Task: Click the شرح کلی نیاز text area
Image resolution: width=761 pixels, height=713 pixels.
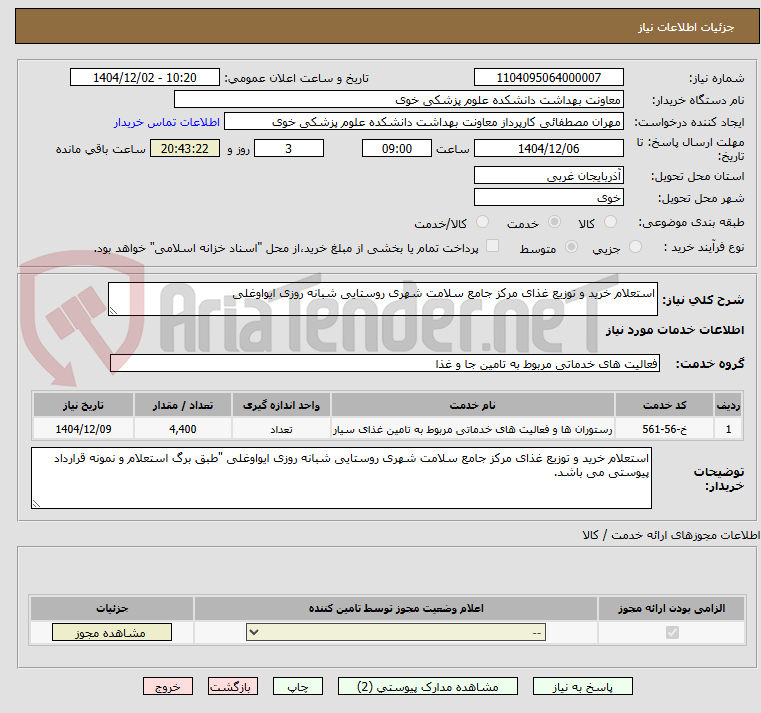Action: (382, 299)
